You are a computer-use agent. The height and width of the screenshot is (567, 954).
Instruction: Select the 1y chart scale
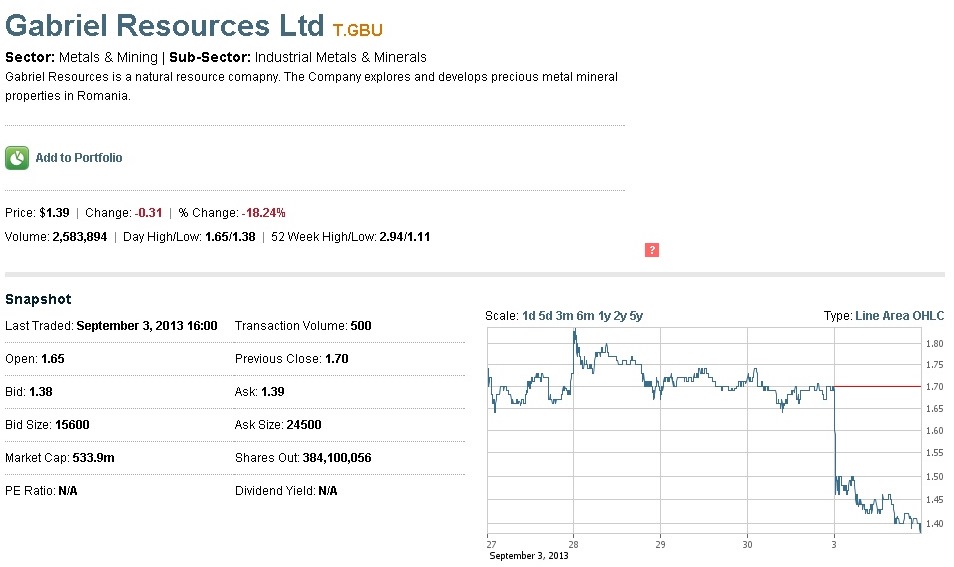click(604, 316)
